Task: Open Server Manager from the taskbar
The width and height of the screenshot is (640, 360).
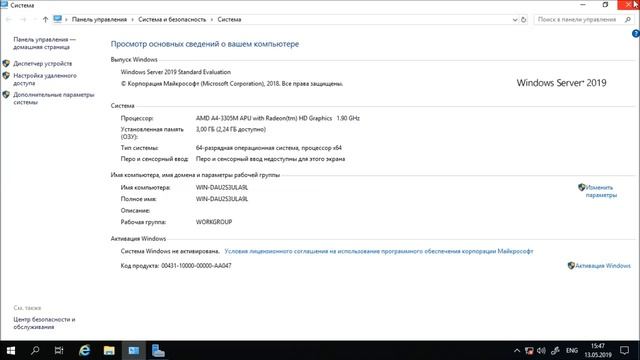Action: coord(158,351)
